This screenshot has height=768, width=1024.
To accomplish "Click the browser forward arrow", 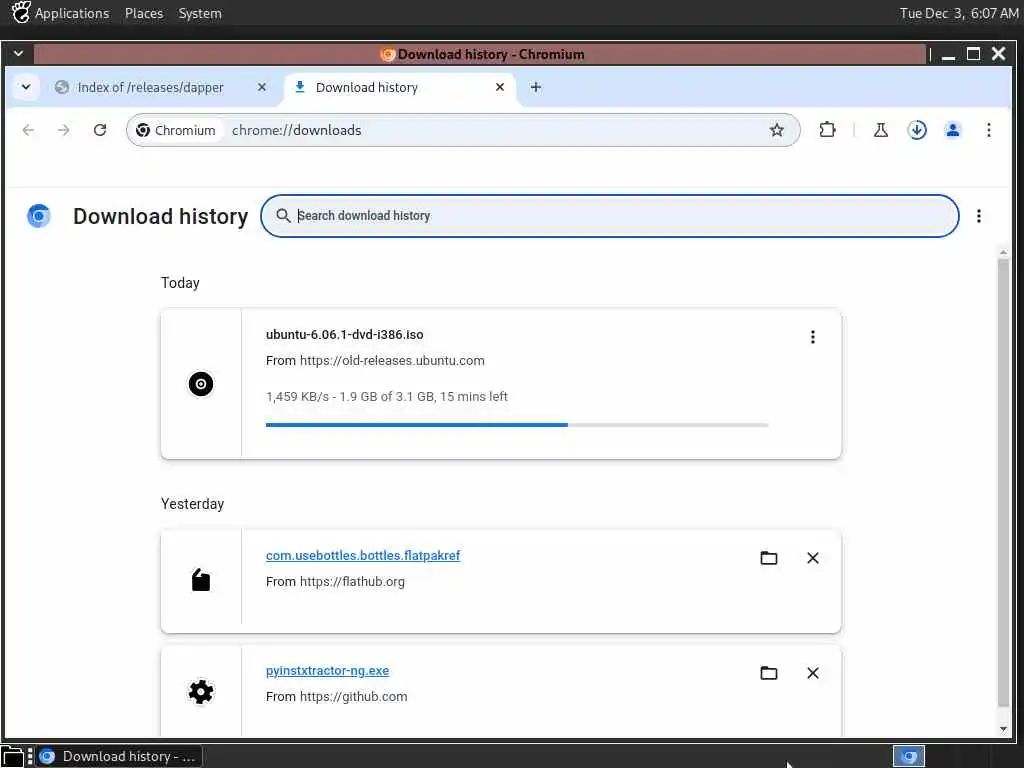I will point(63,130).
